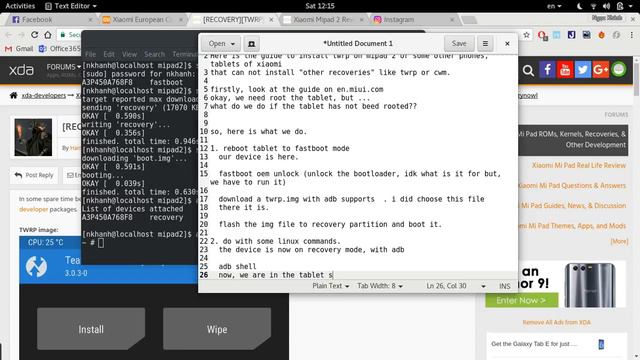Screen dimensions: 640x360
Task: Click Remove All Ads from XDA link
Action: click(556, 322)
